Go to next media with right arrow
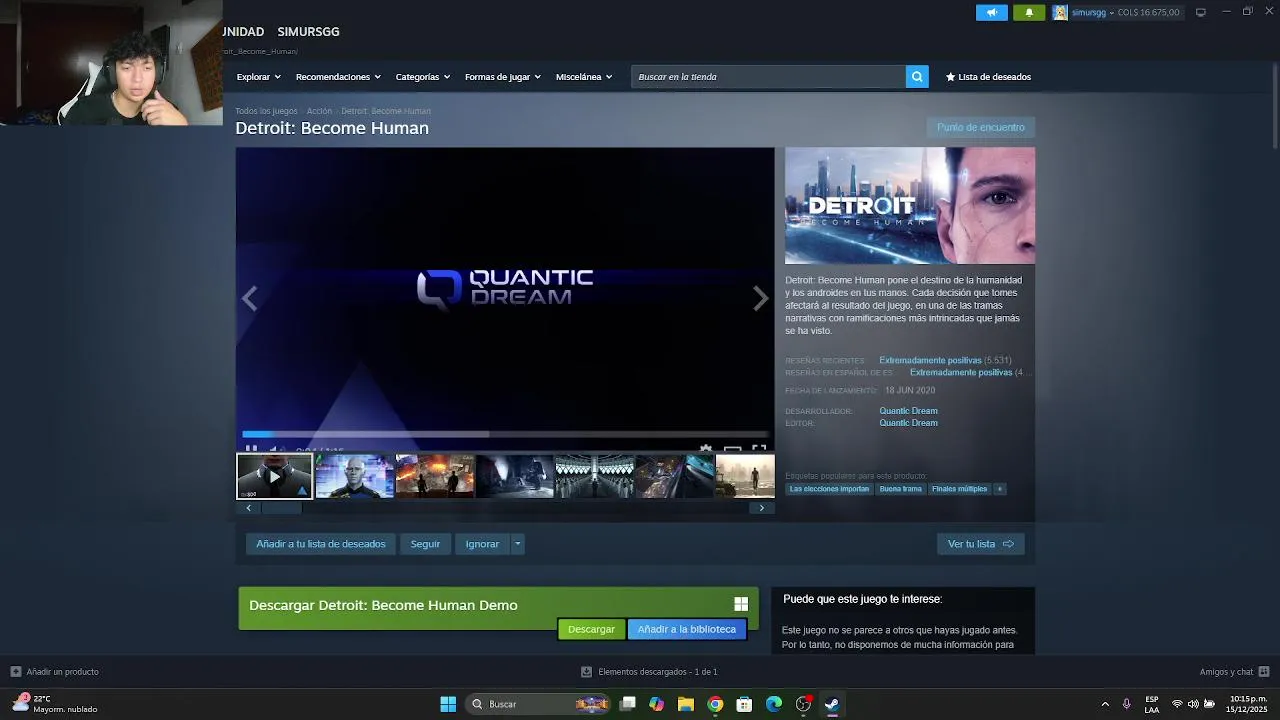Screen dimensions: 1280x720 click(761, 298)
